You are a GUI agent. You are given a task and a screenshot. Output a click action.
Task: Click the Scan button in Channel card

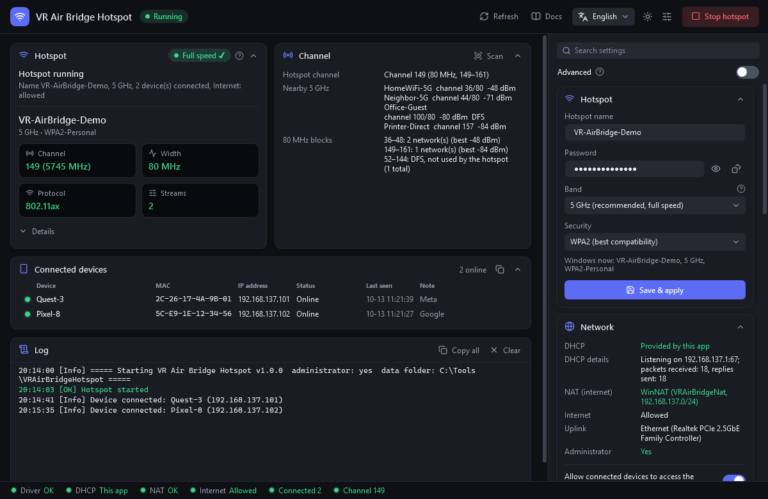[x=488, y=56]
